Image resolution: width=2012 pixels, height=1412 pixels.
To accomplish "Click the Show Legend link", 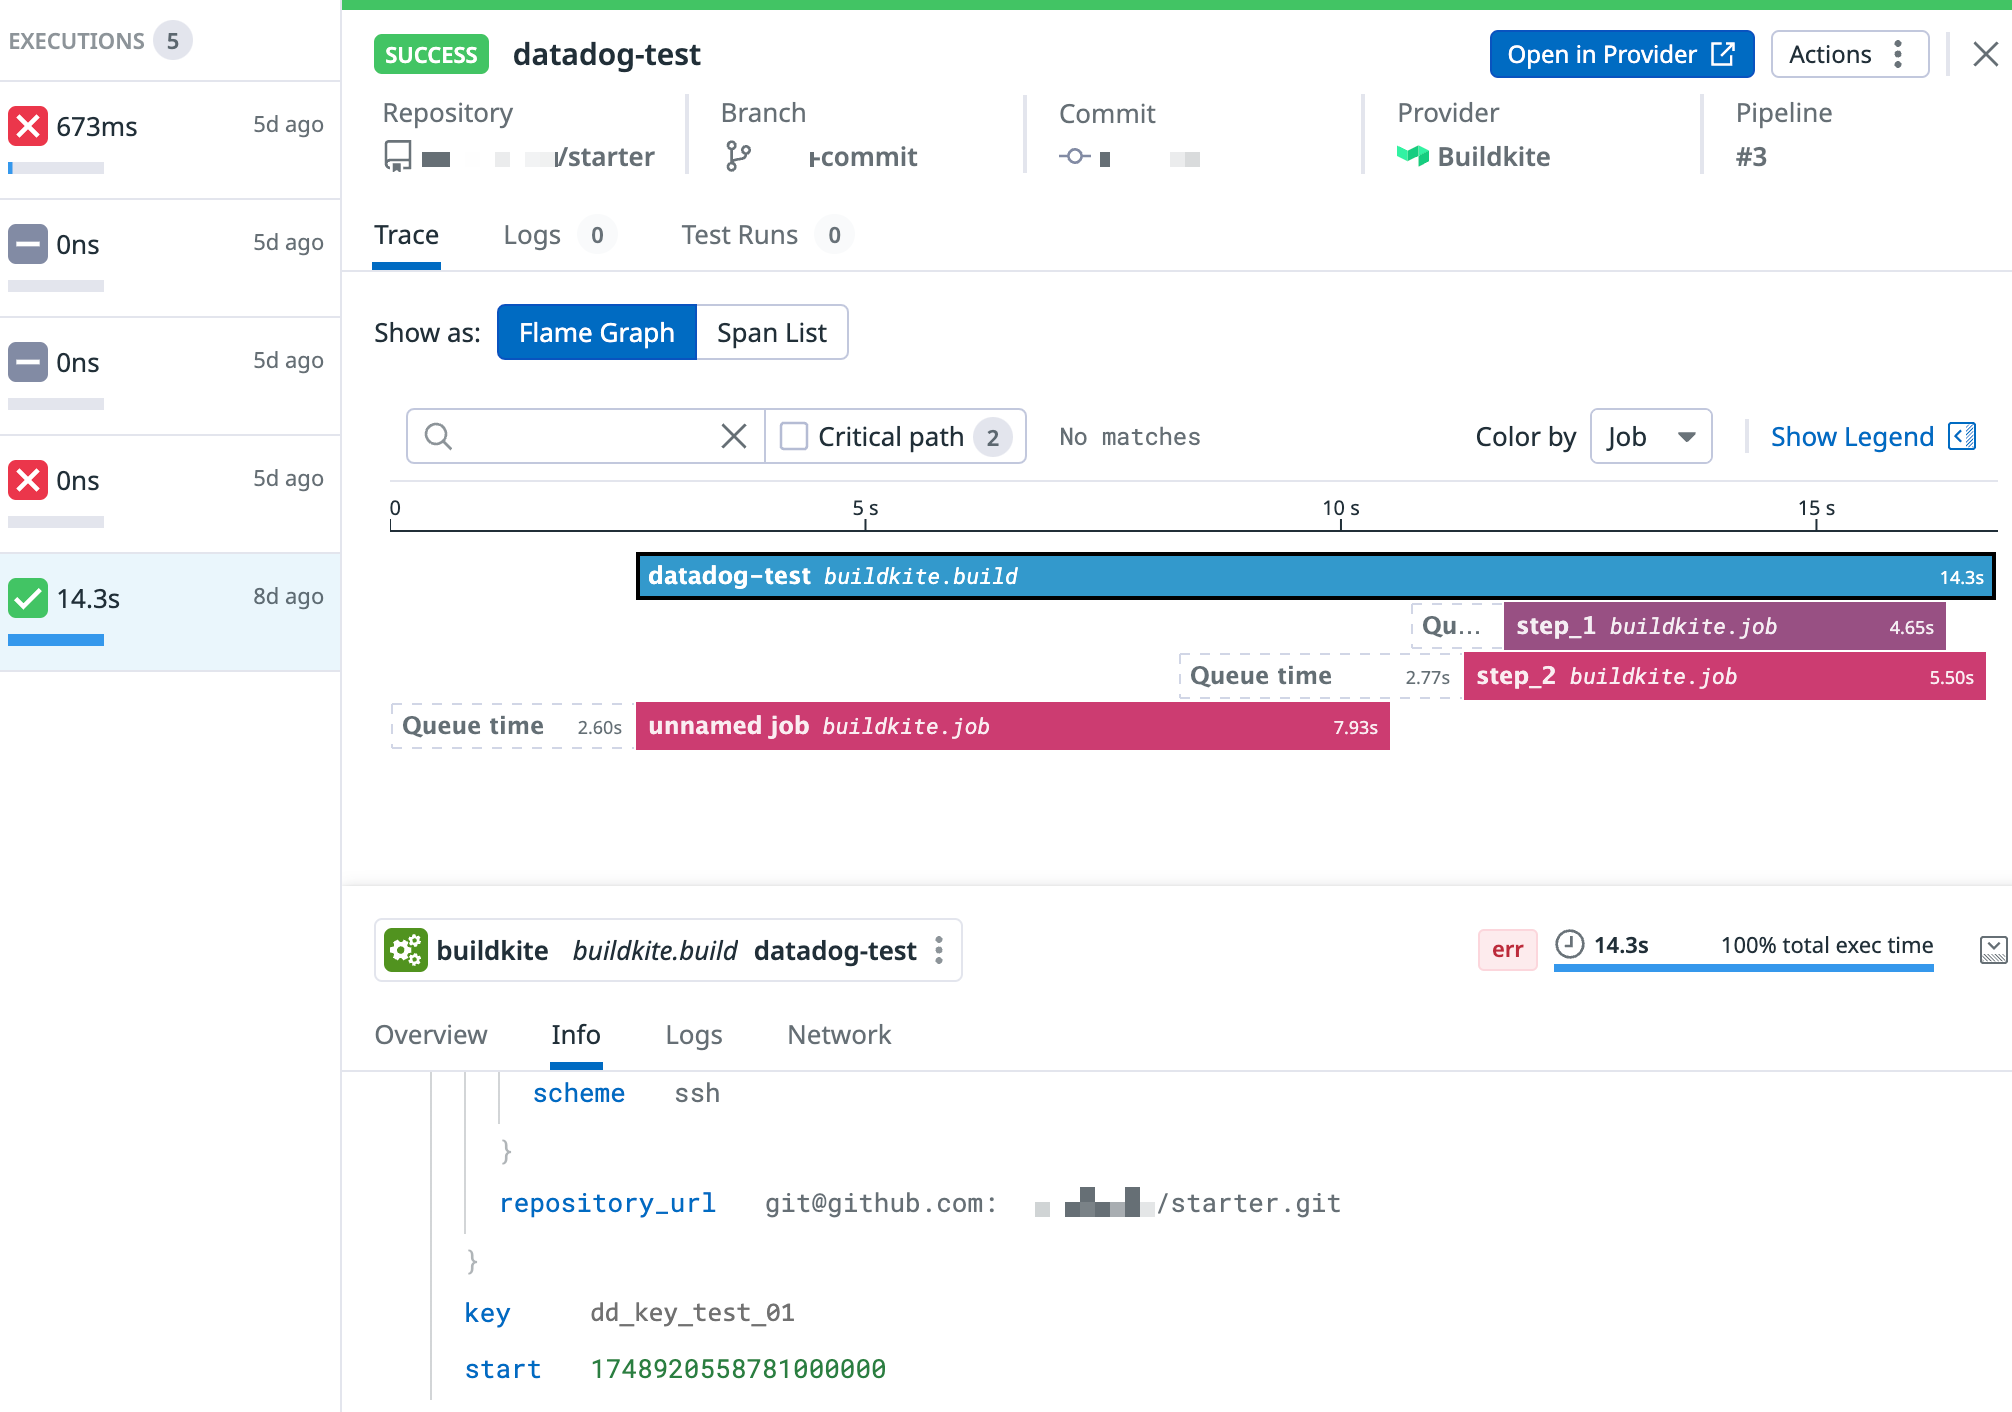I will coord(1852,436).
